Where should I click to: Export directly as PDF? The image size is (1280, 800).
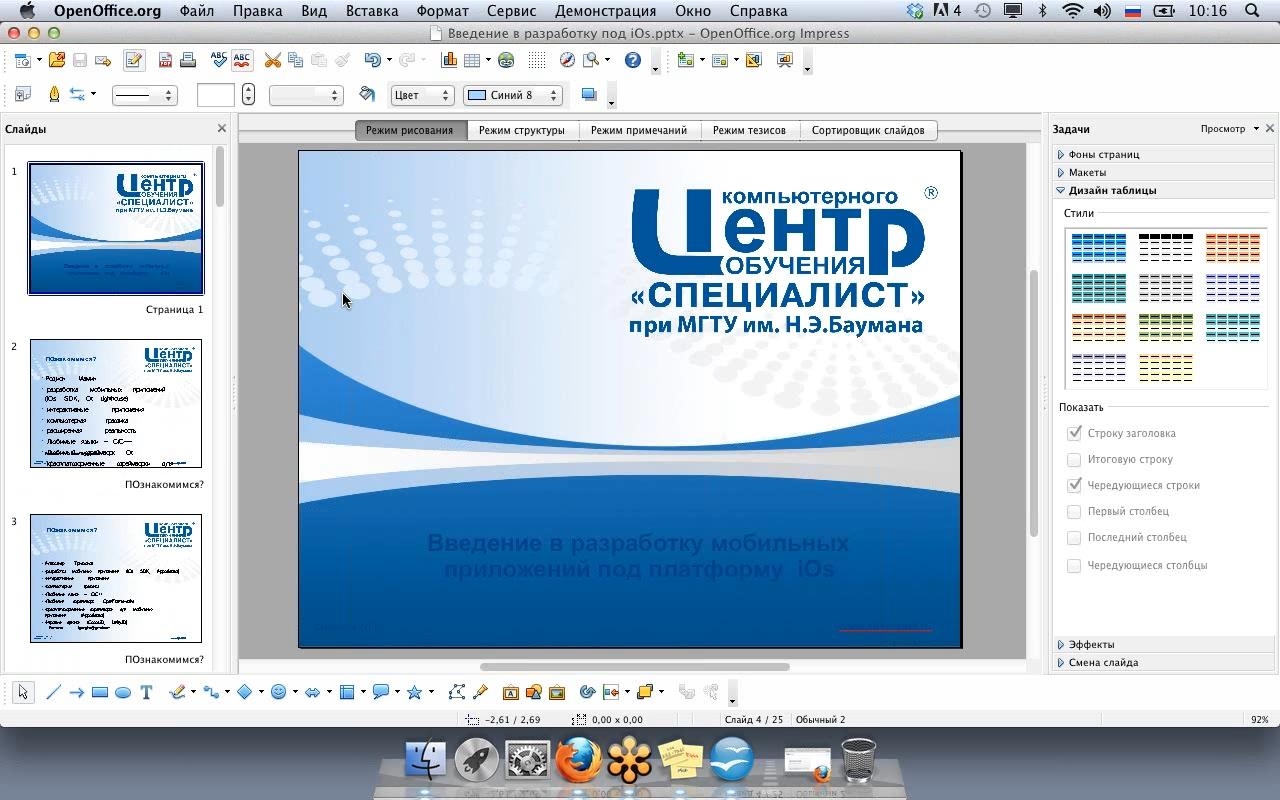pos(165,61)
